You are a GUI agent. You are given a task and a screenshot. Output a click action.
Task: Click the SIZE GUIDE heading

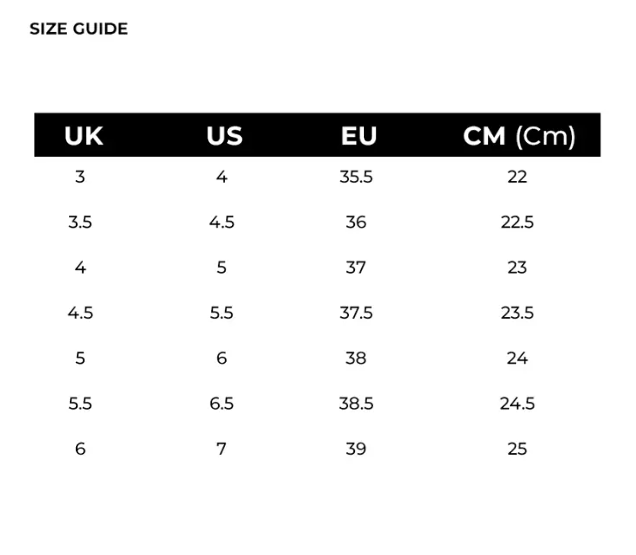[78, 29]
